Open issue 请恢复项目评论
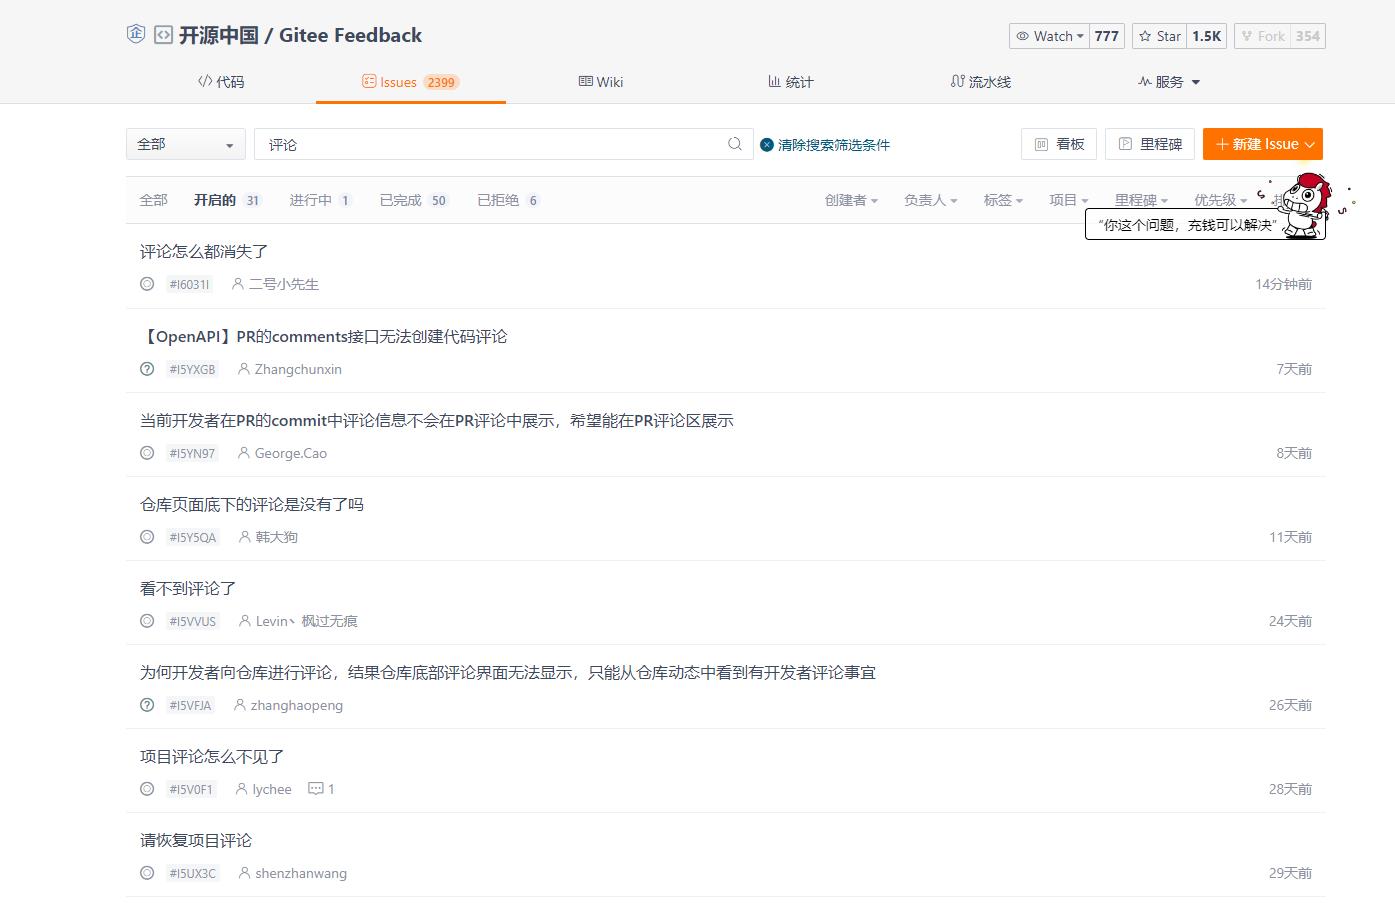The image size is (1395, 903). point(196,841)
